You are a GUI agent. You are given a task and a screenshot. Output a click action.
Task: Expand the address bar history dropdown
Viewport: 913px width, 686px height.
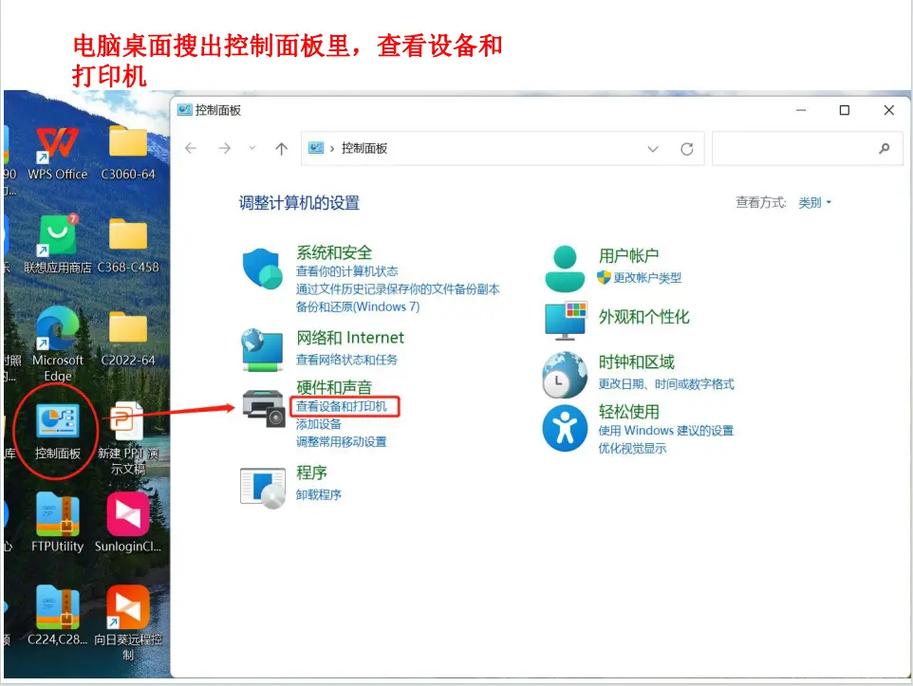coord(654,148)
